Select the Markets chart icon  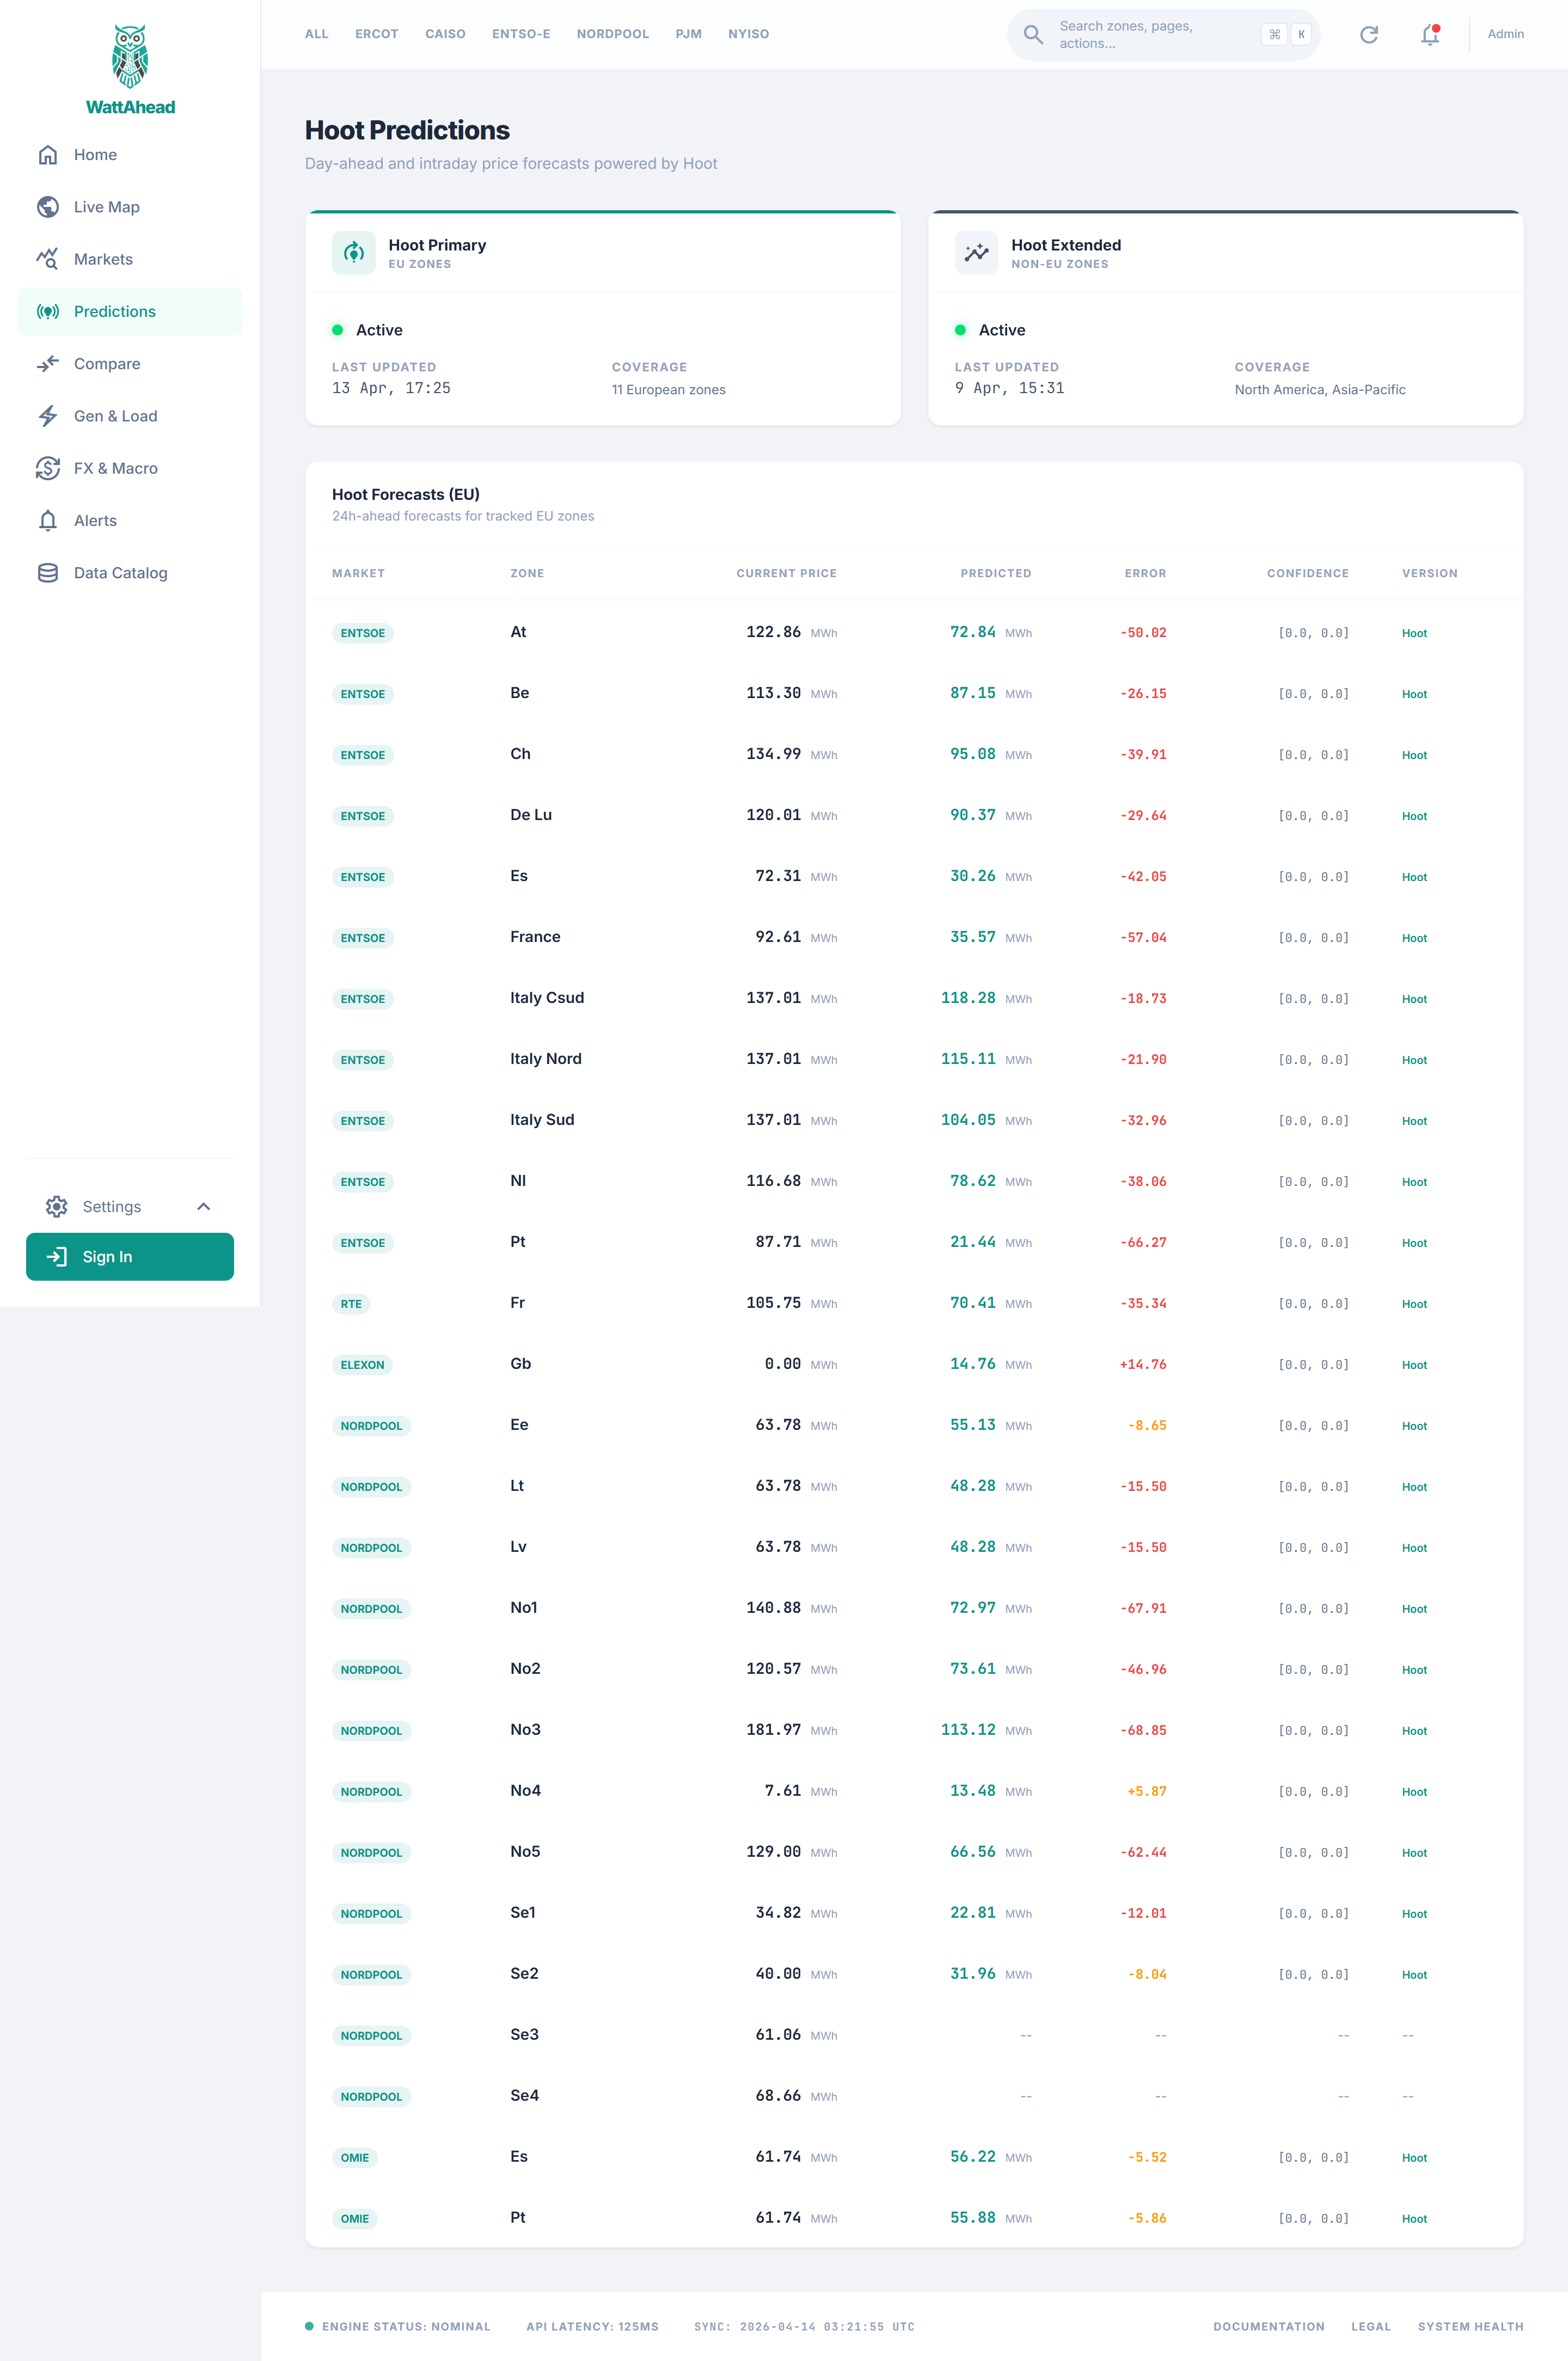(x=47, y=259)
